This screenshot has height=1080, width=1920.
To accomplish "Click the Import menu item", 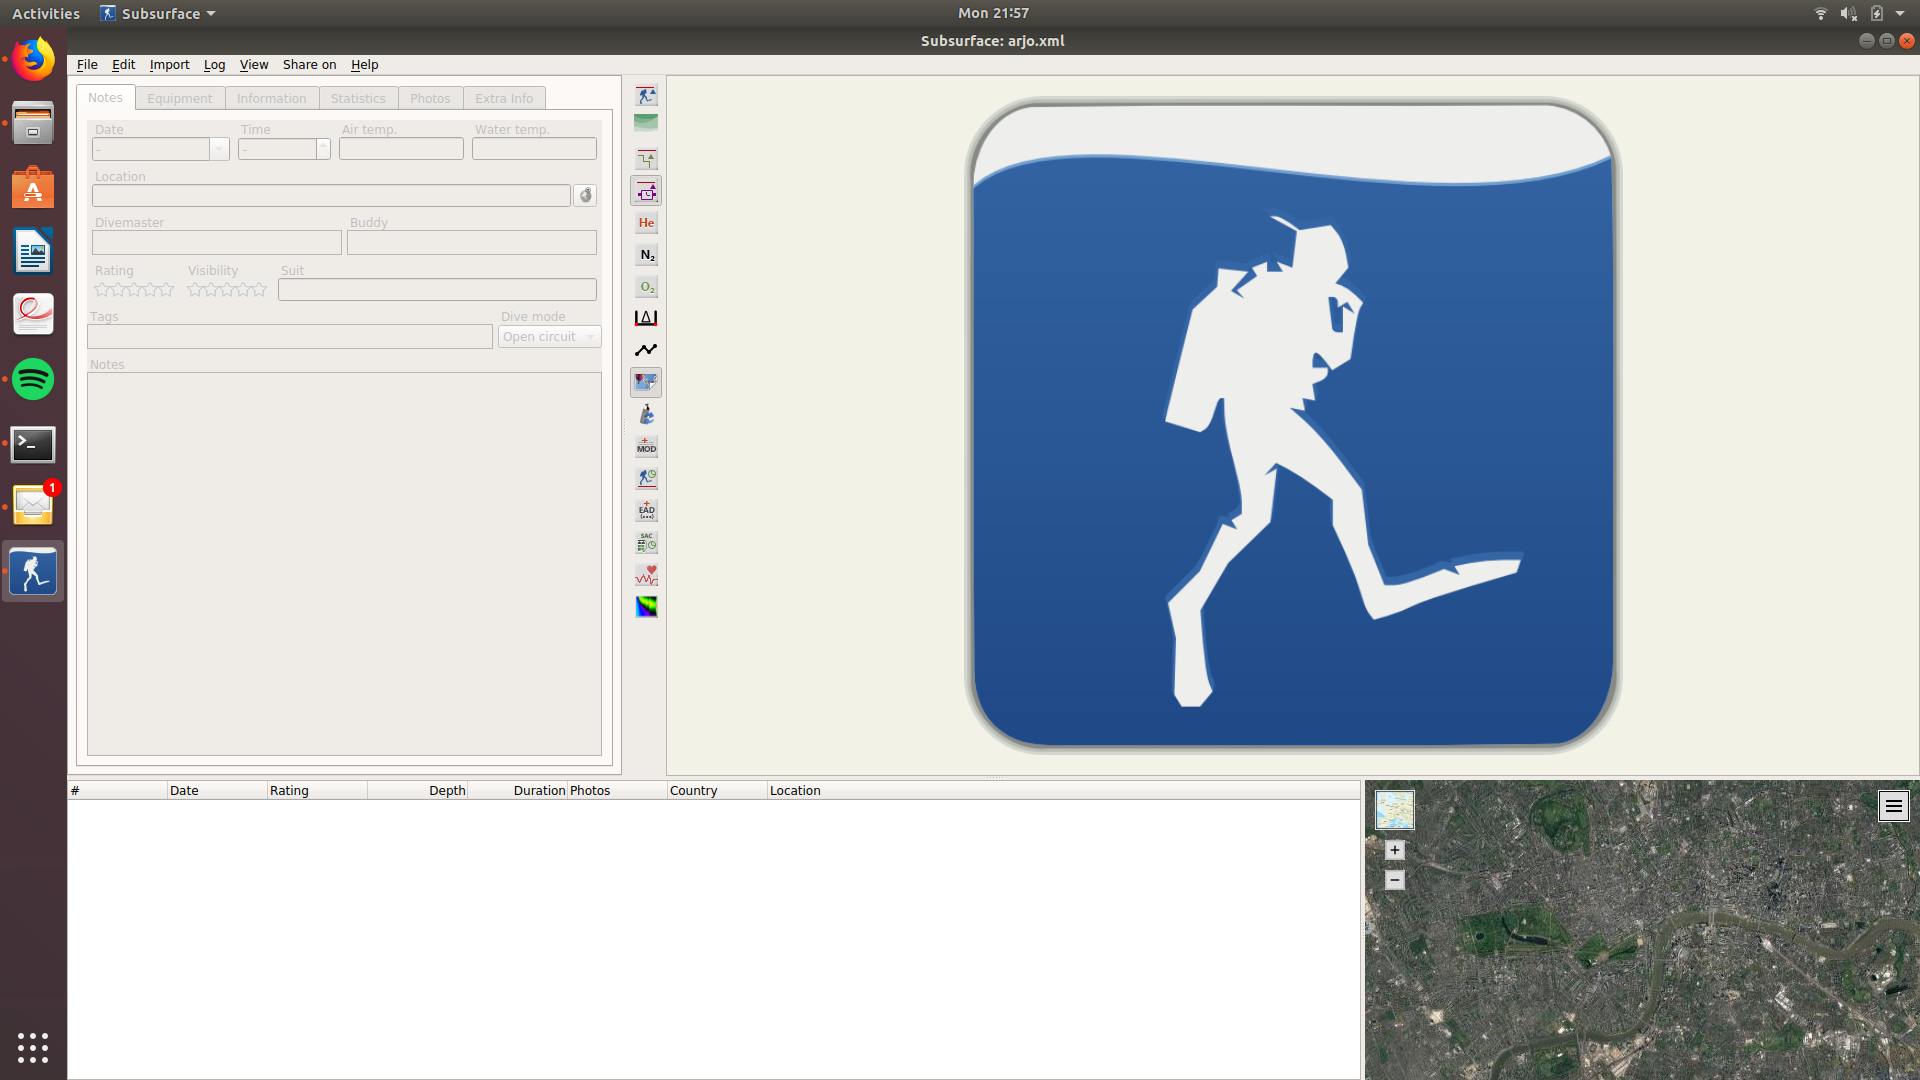I will click(x=167, y=63).
